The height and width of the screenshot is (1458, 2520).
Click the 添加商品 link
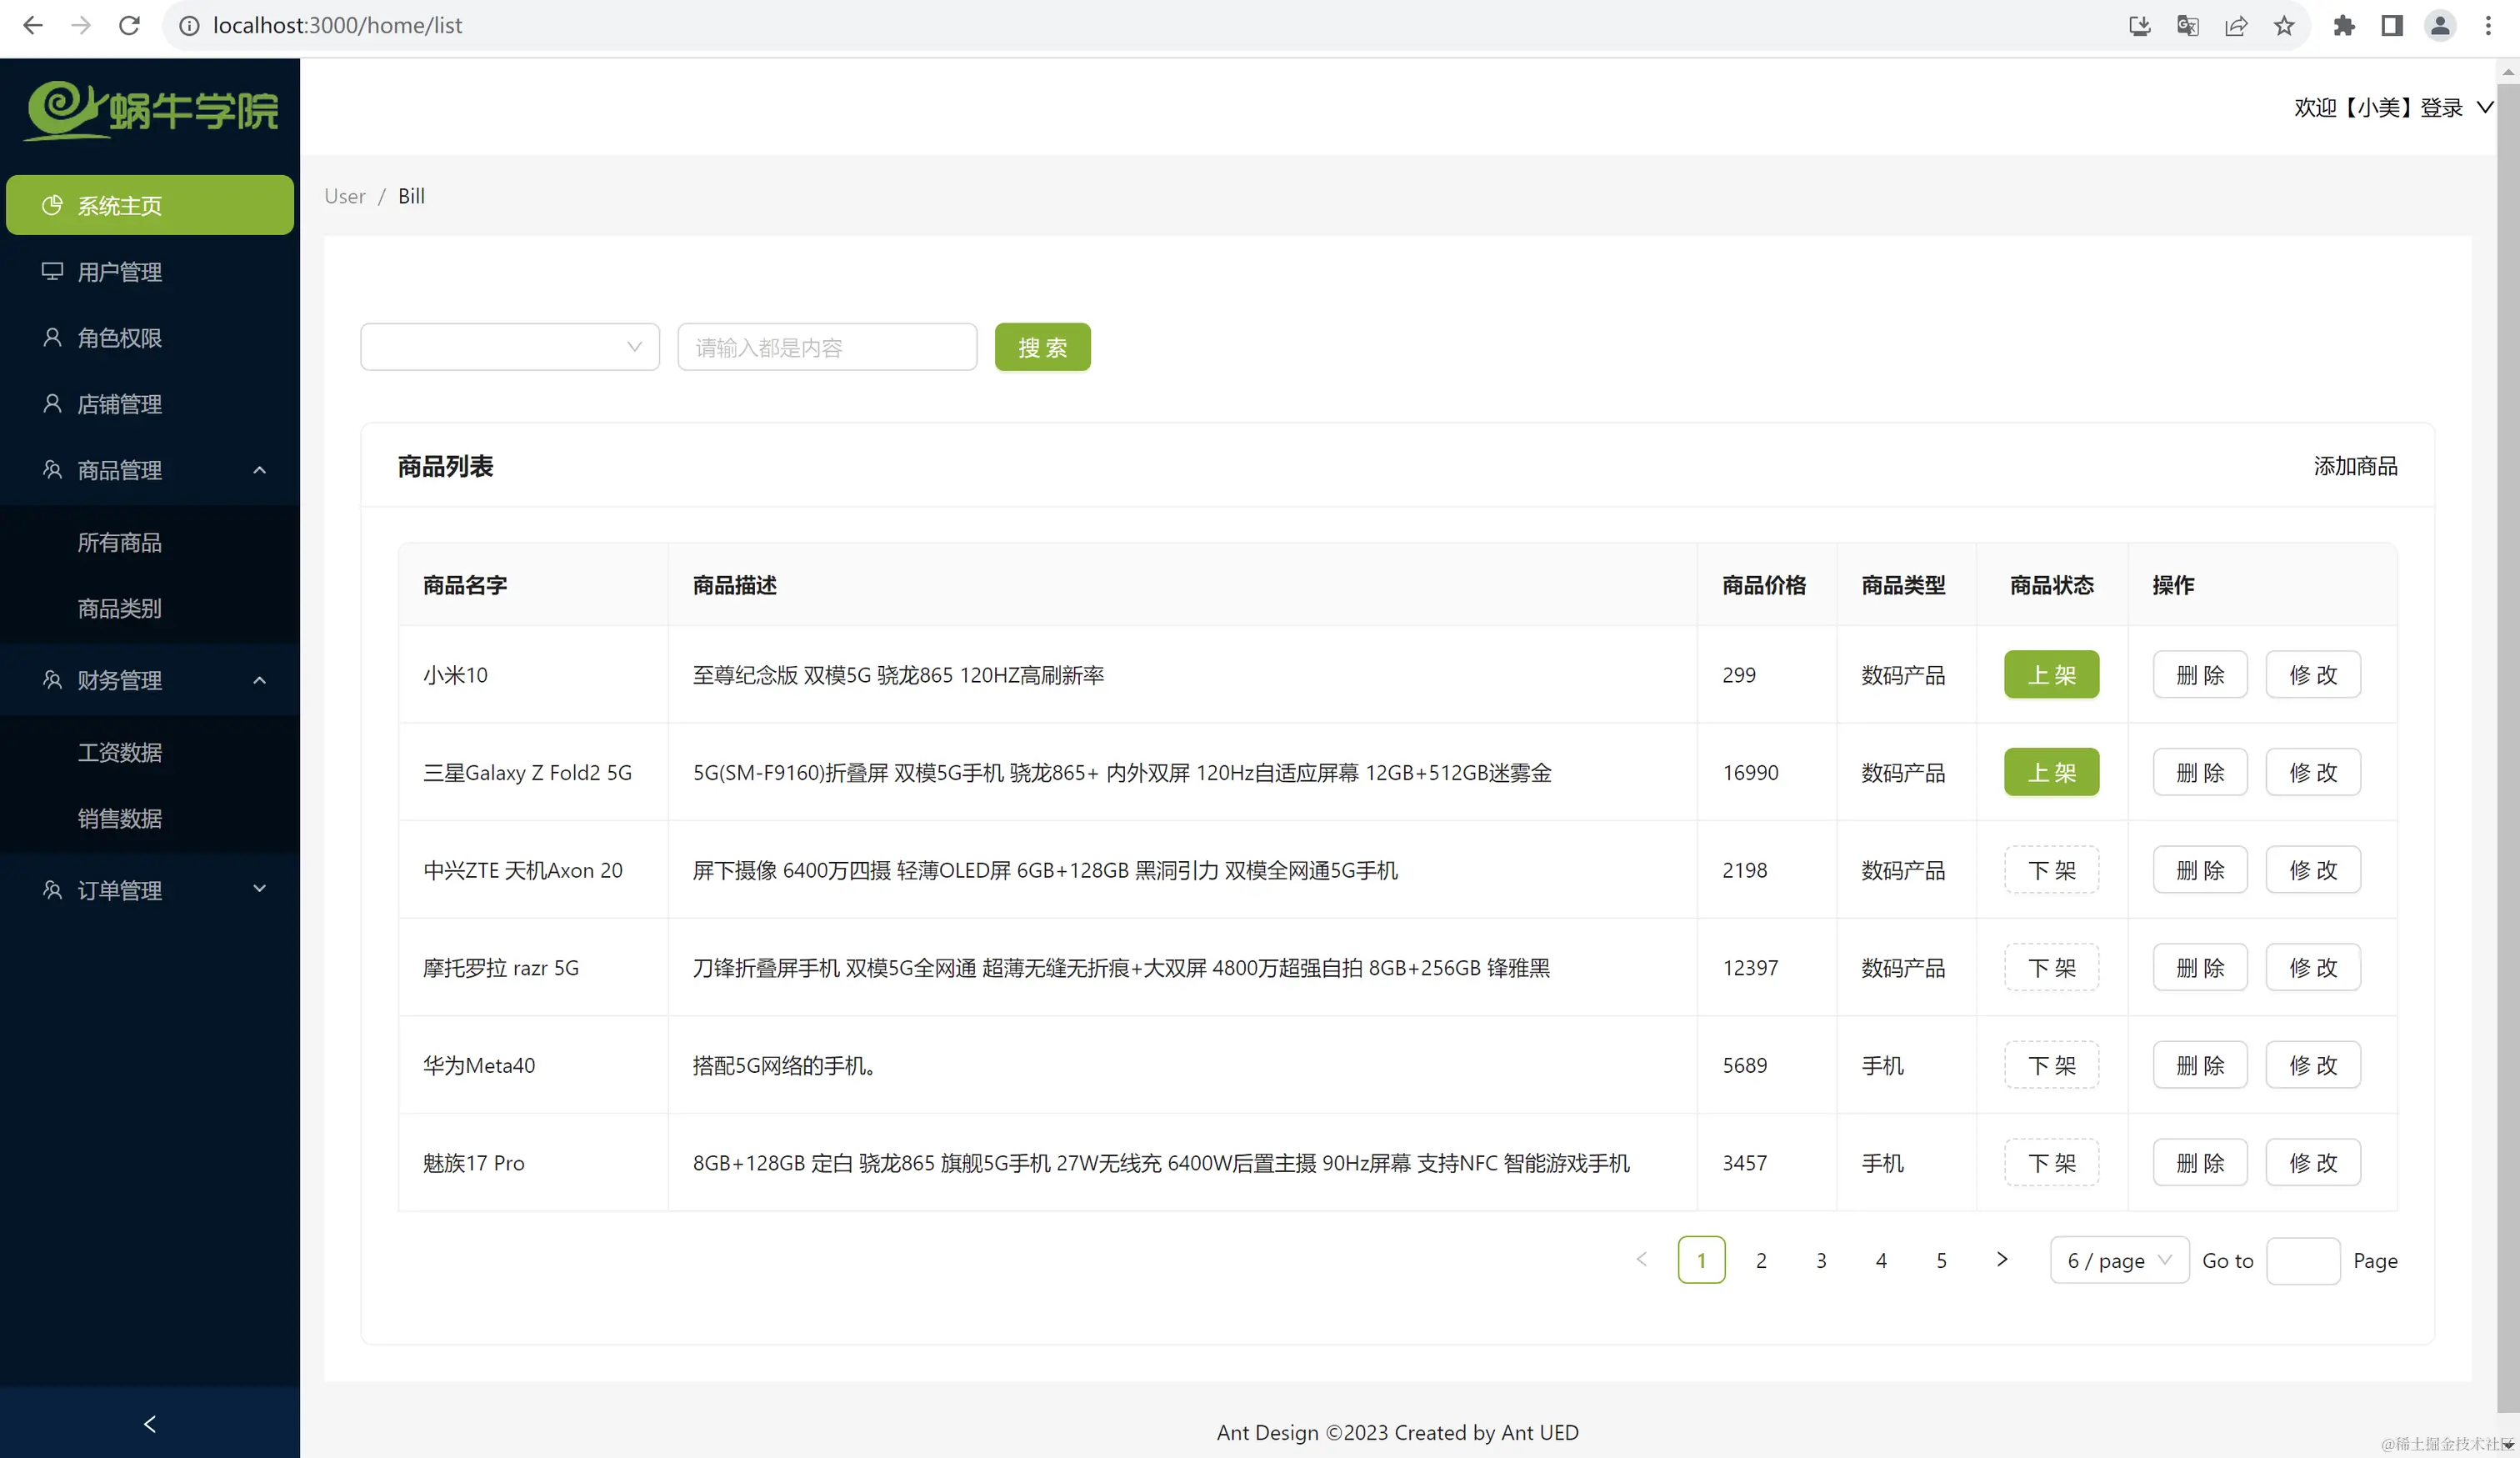(x=2355, y=466)
